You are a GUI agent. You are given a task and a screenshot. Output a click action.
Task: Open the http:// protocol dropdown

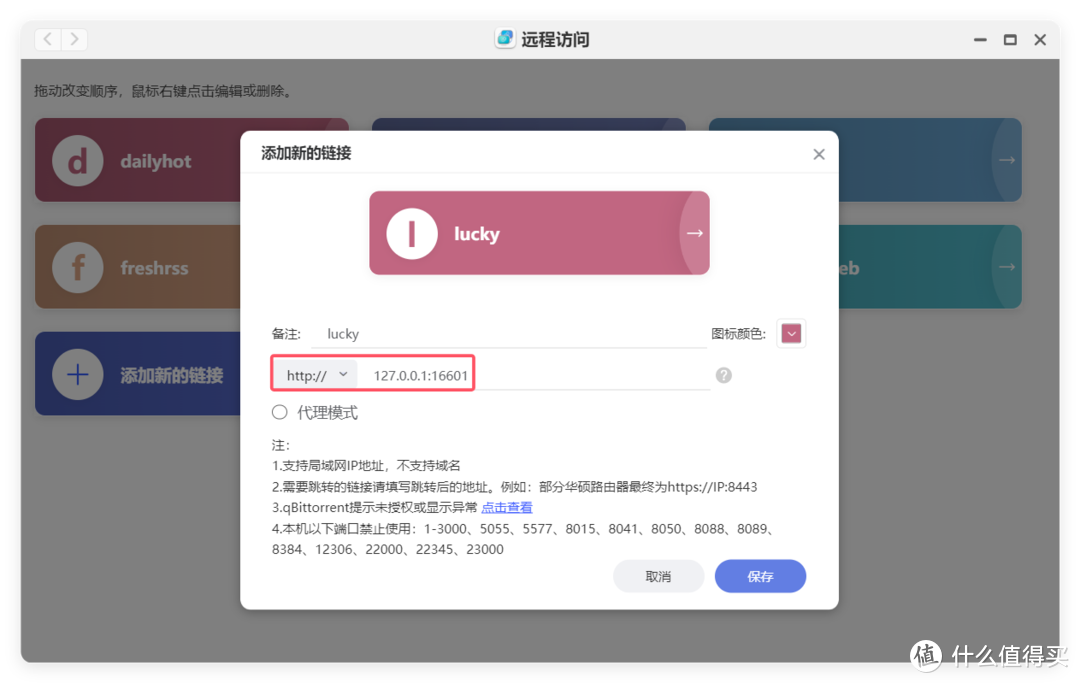pyautogui.click(x=317, y=375)
